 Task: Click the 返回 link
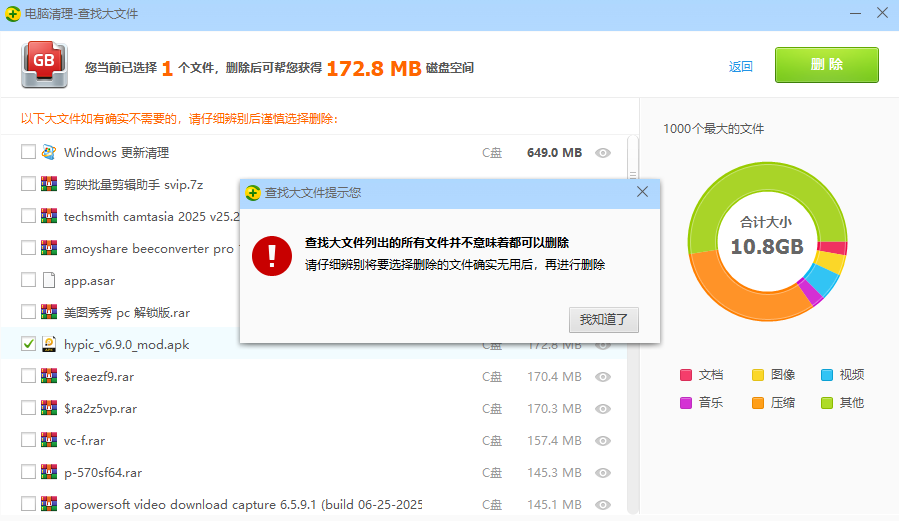tap(740, 66)
